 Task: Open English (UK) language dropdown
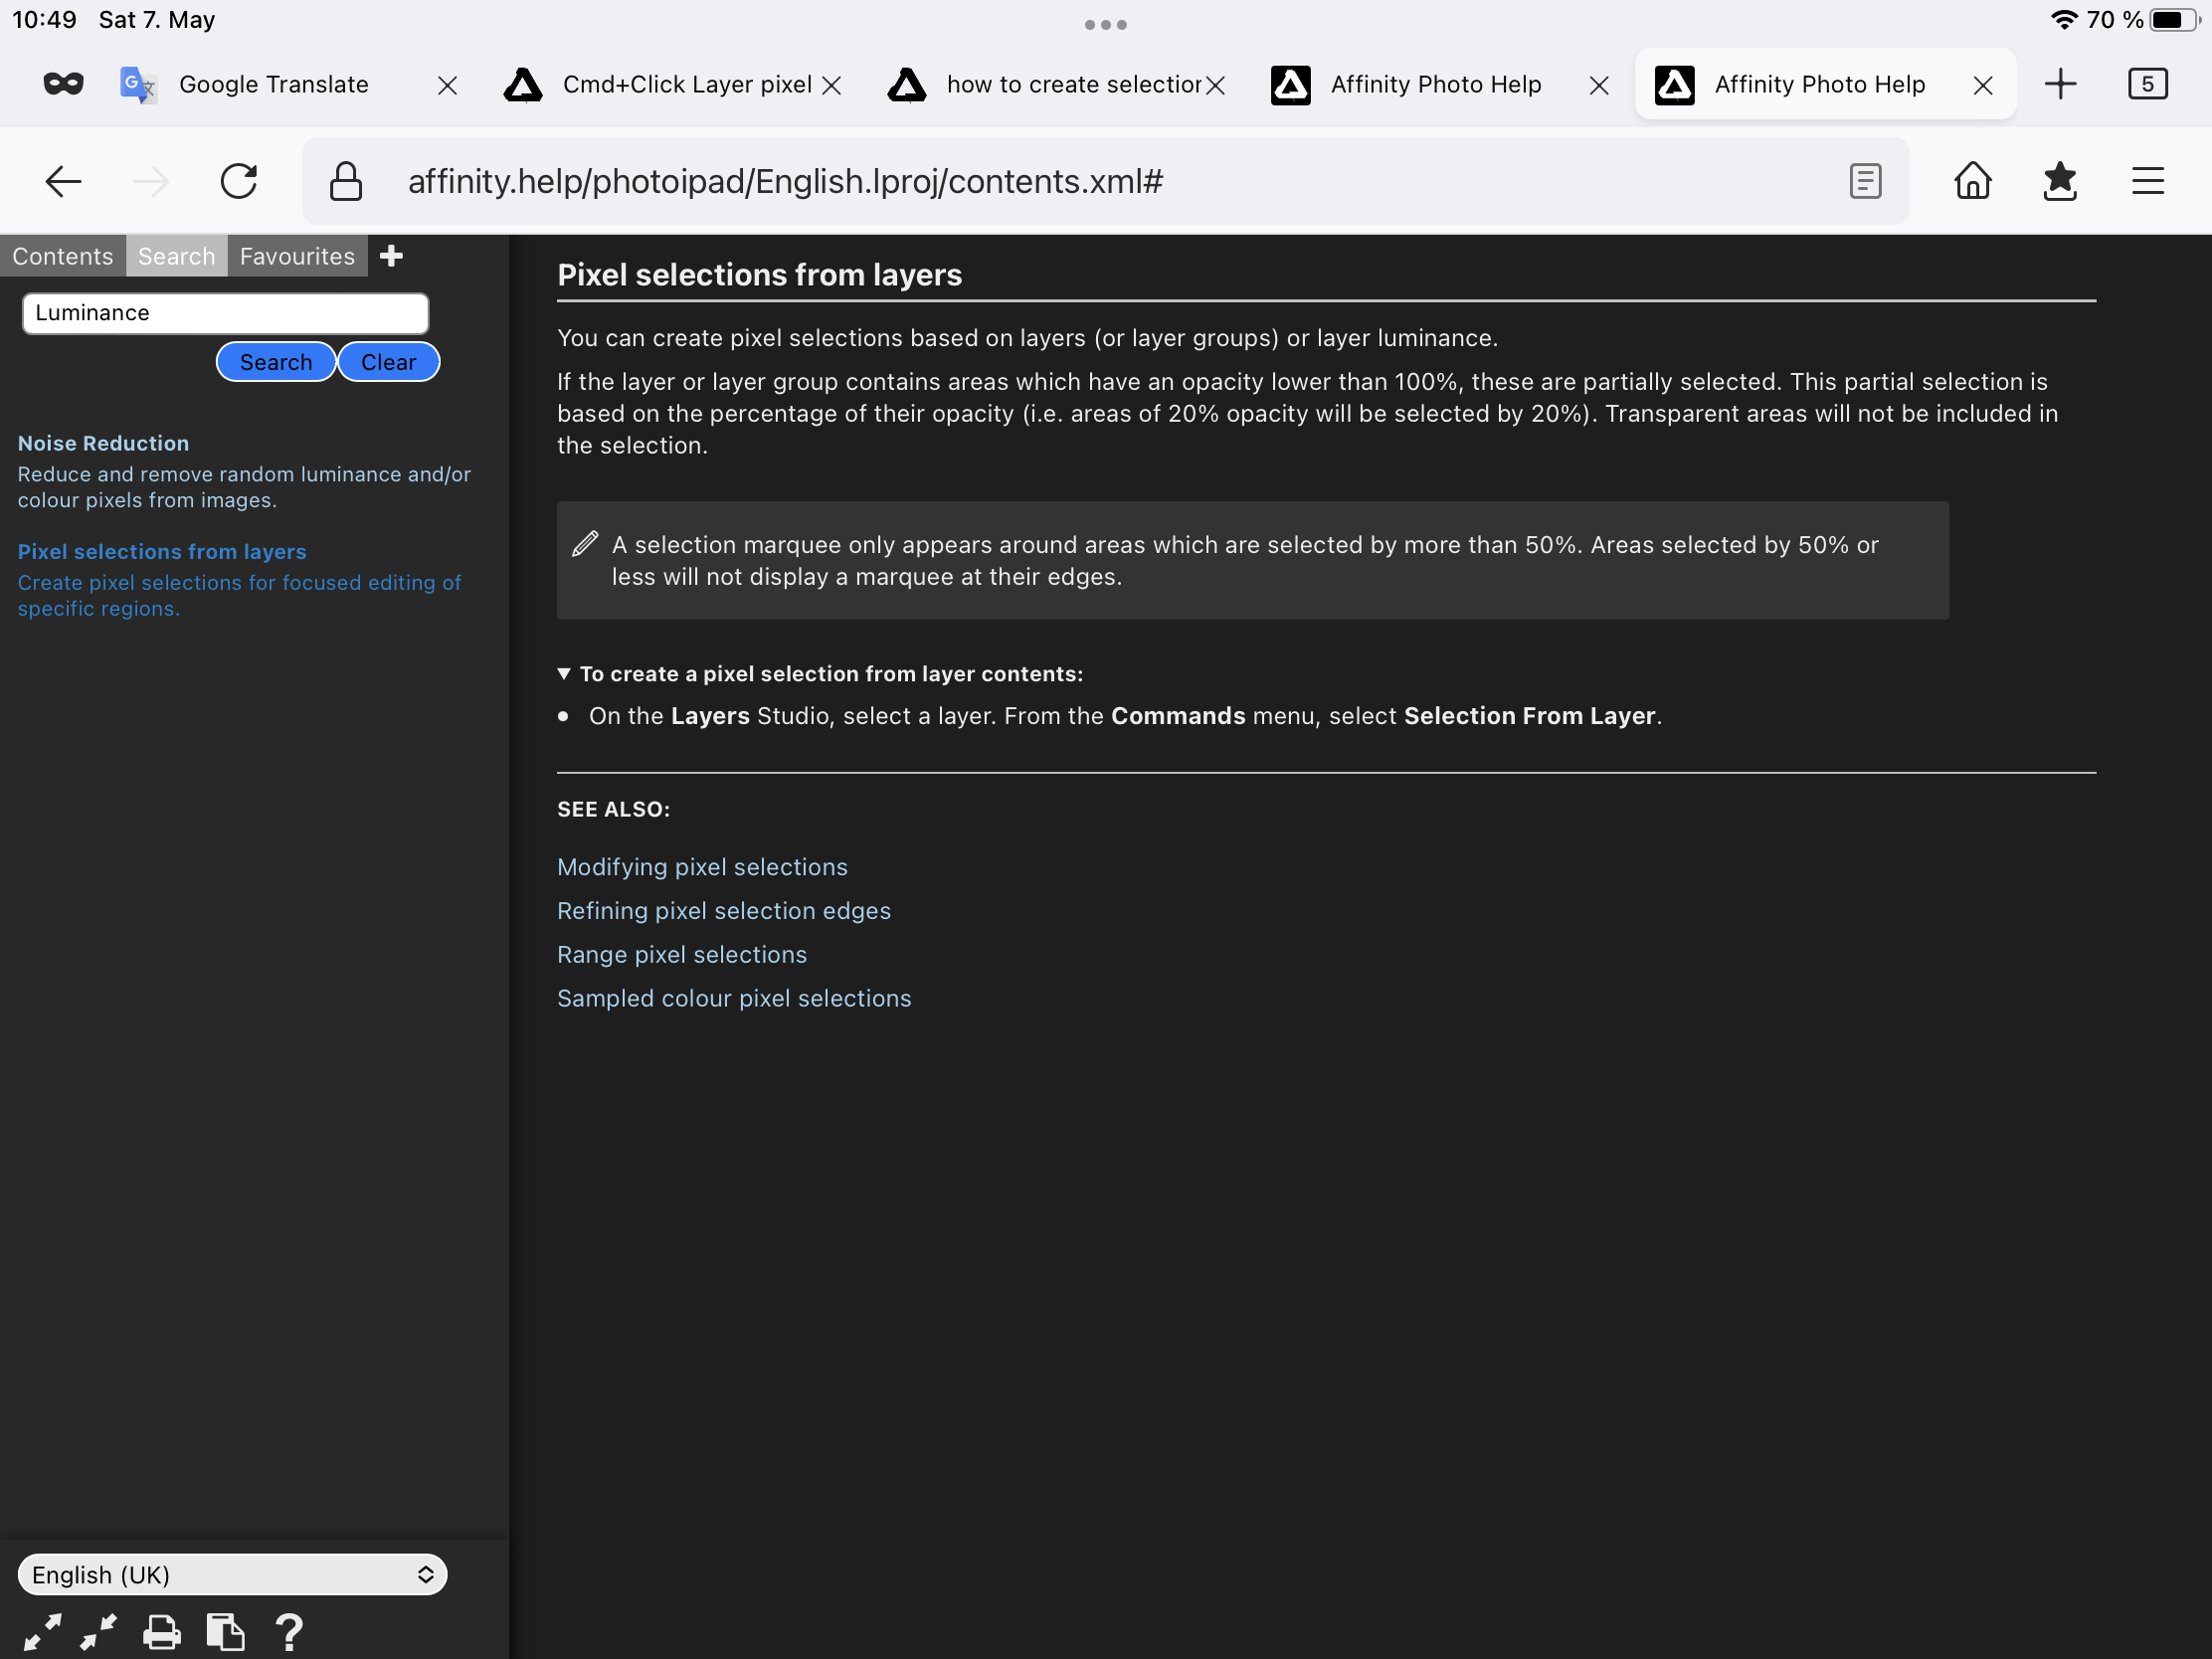coord(232,1575)
